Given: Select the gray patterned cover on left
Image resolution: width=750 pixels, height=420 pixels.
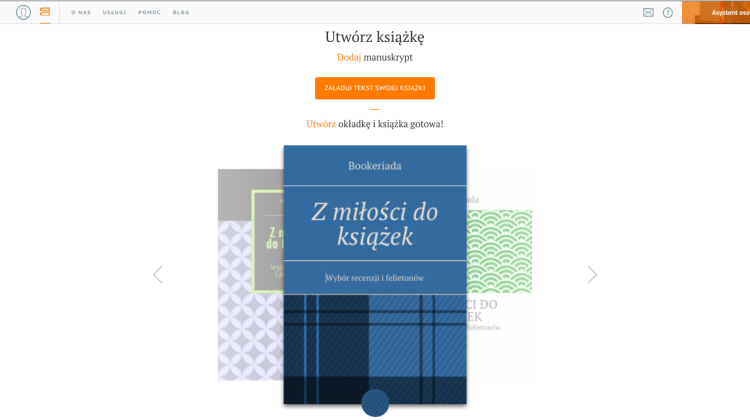Looking at the screenshot, I should [x=251, y=275].
